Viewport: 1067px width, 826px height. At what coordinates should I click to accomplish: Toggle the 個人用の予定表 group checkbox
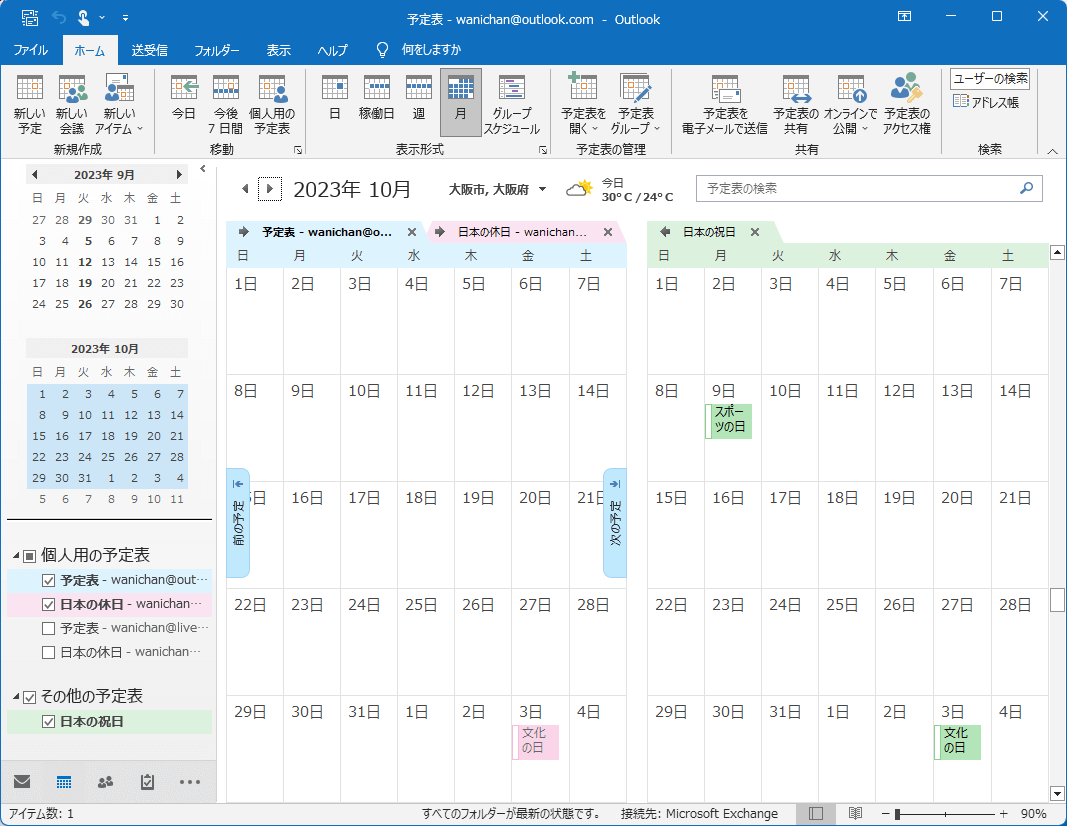pos(29,557)
